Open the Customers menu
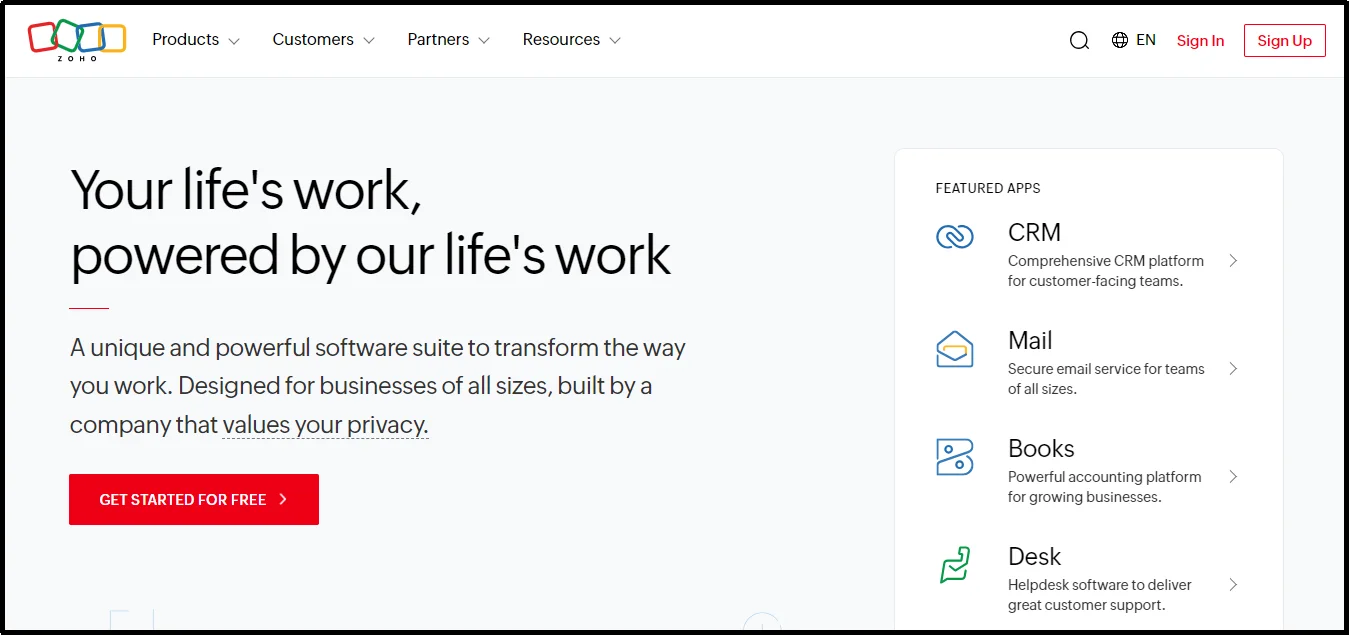Image resolution: width=1350 pixels, height=636 pixels. [x=323, y=40]
